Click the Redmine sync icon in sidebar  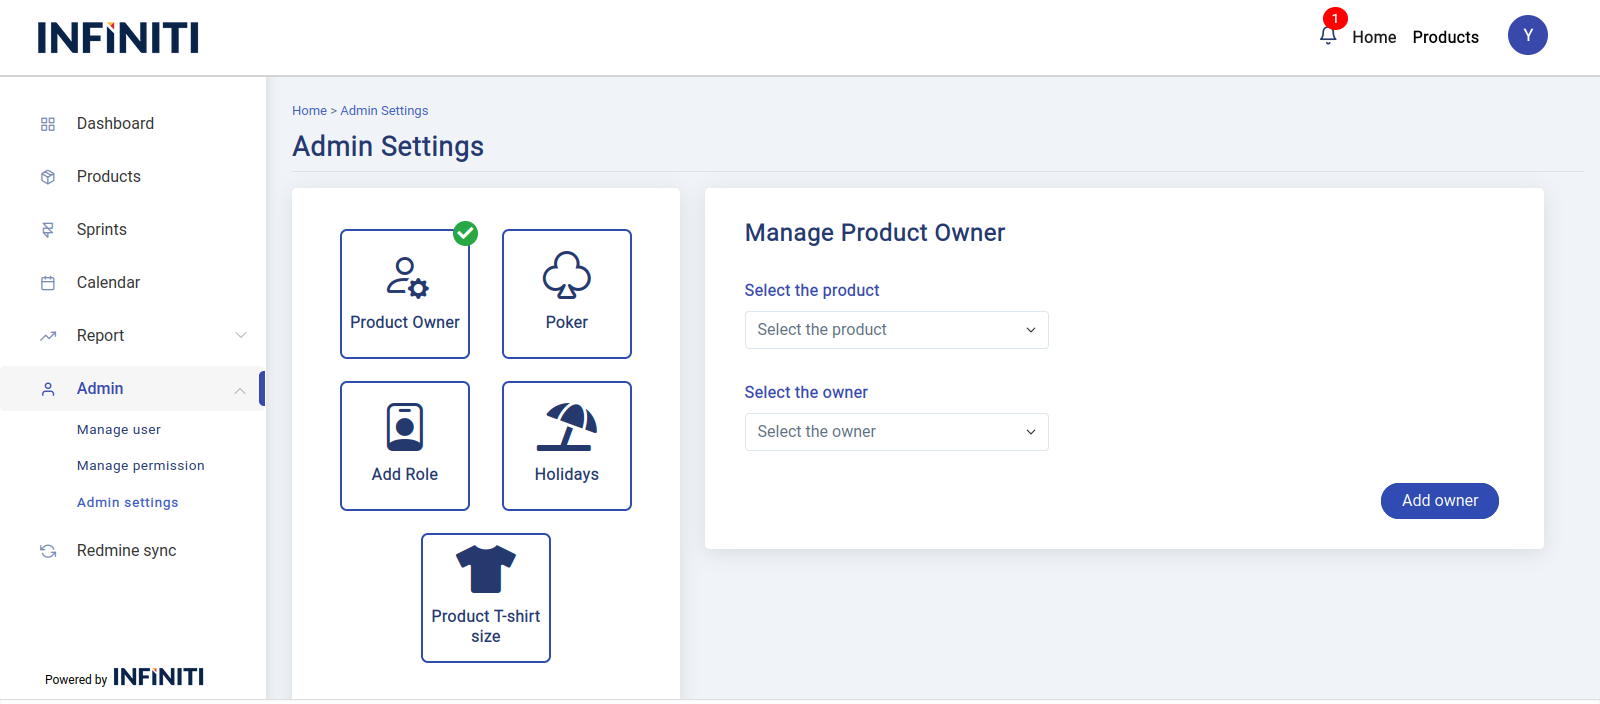(x=48, y=551)
